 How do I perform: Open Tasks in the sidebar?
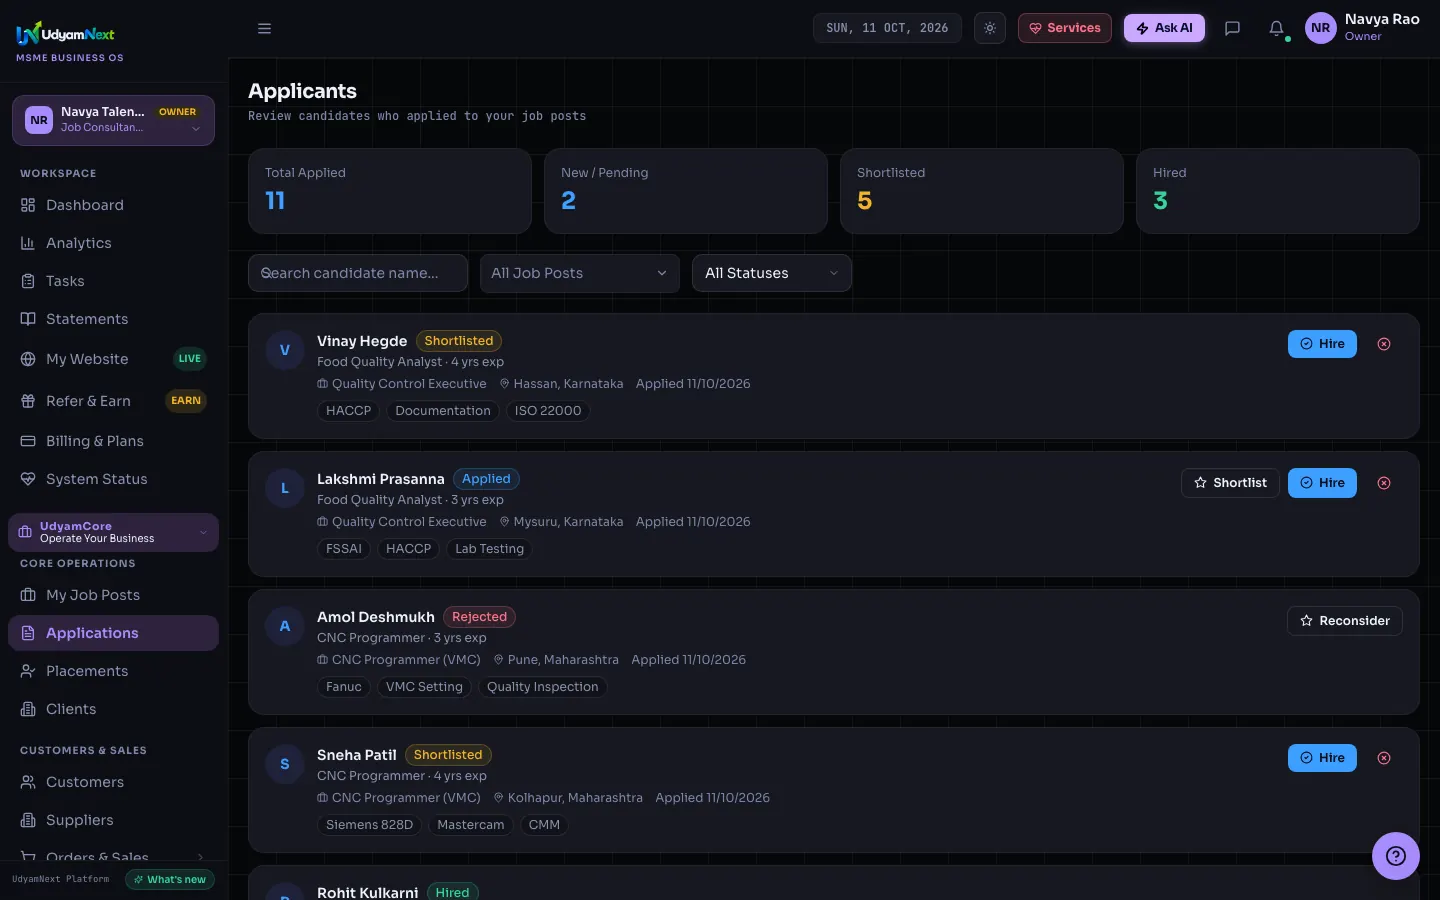coord(113,281)
